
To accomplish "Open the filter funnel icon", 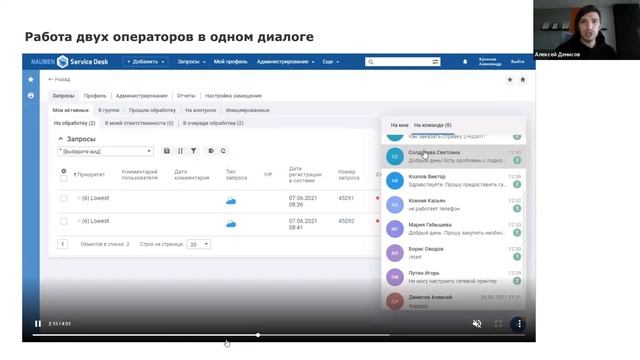I will point(193,151).
